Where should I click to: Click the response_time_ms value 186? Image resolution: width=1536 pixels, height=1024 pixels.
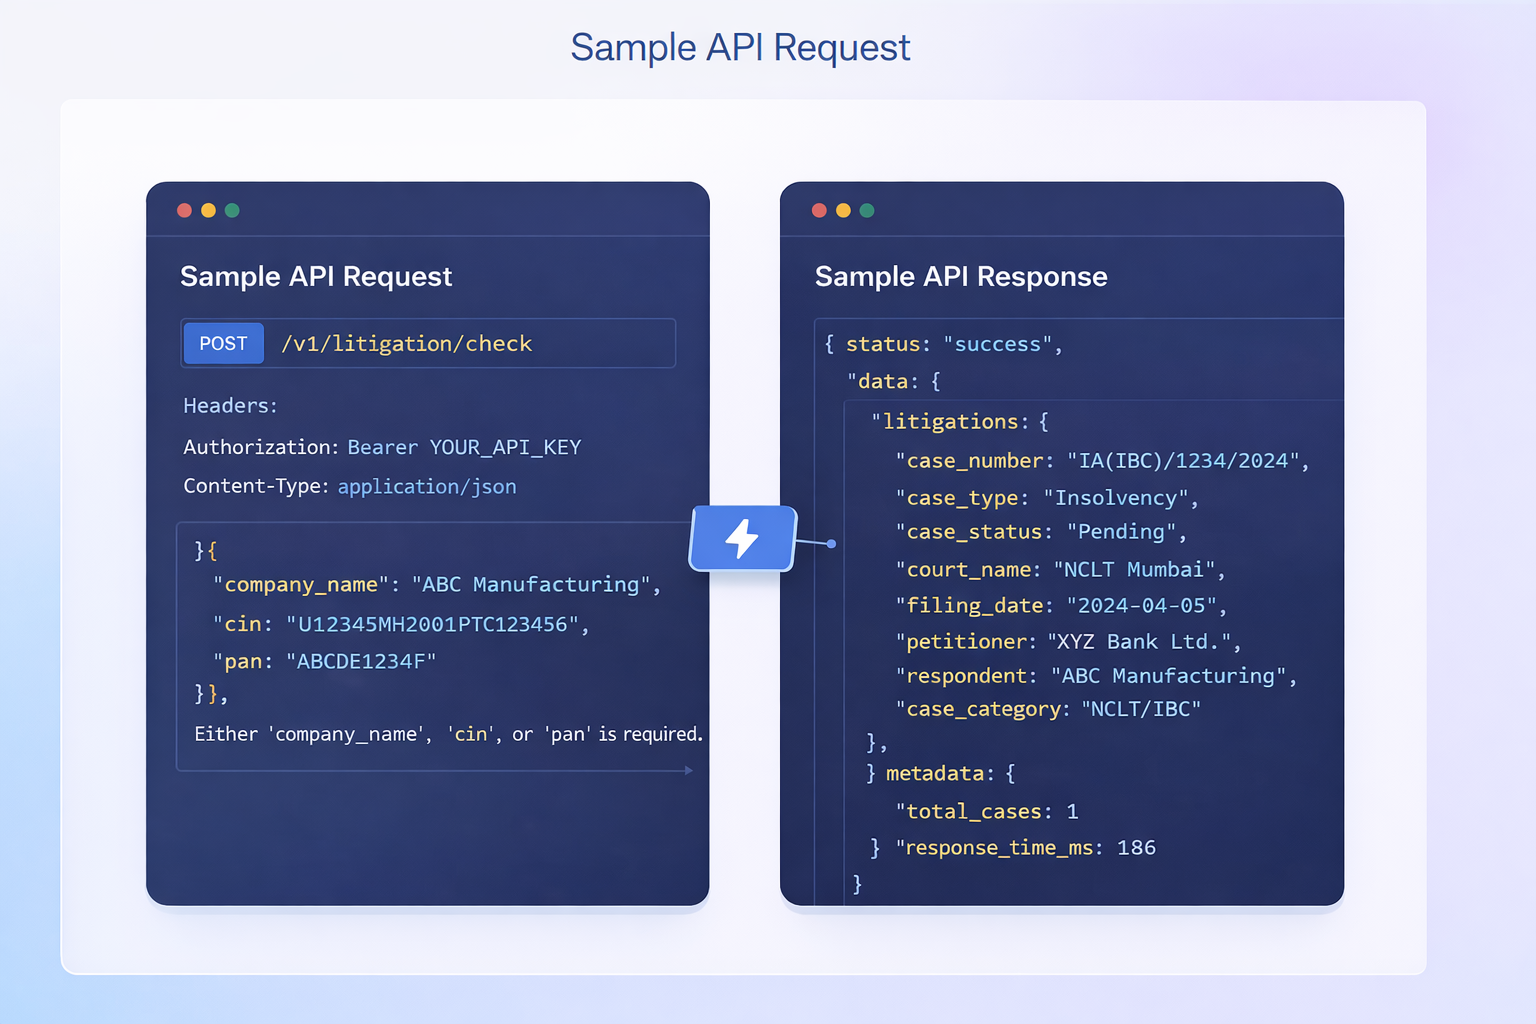(1138, 847)
